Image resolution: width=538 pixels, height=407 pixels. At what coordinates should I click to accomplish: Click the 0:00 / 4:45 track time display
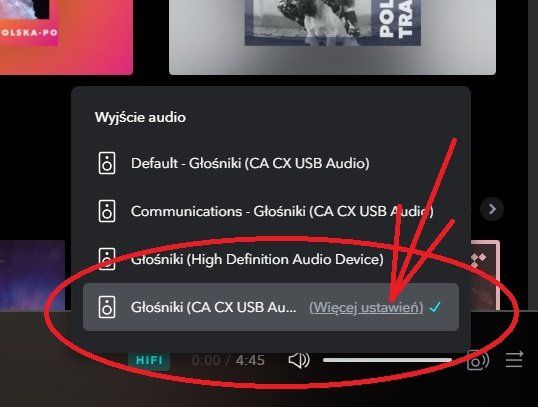(228, 360)
